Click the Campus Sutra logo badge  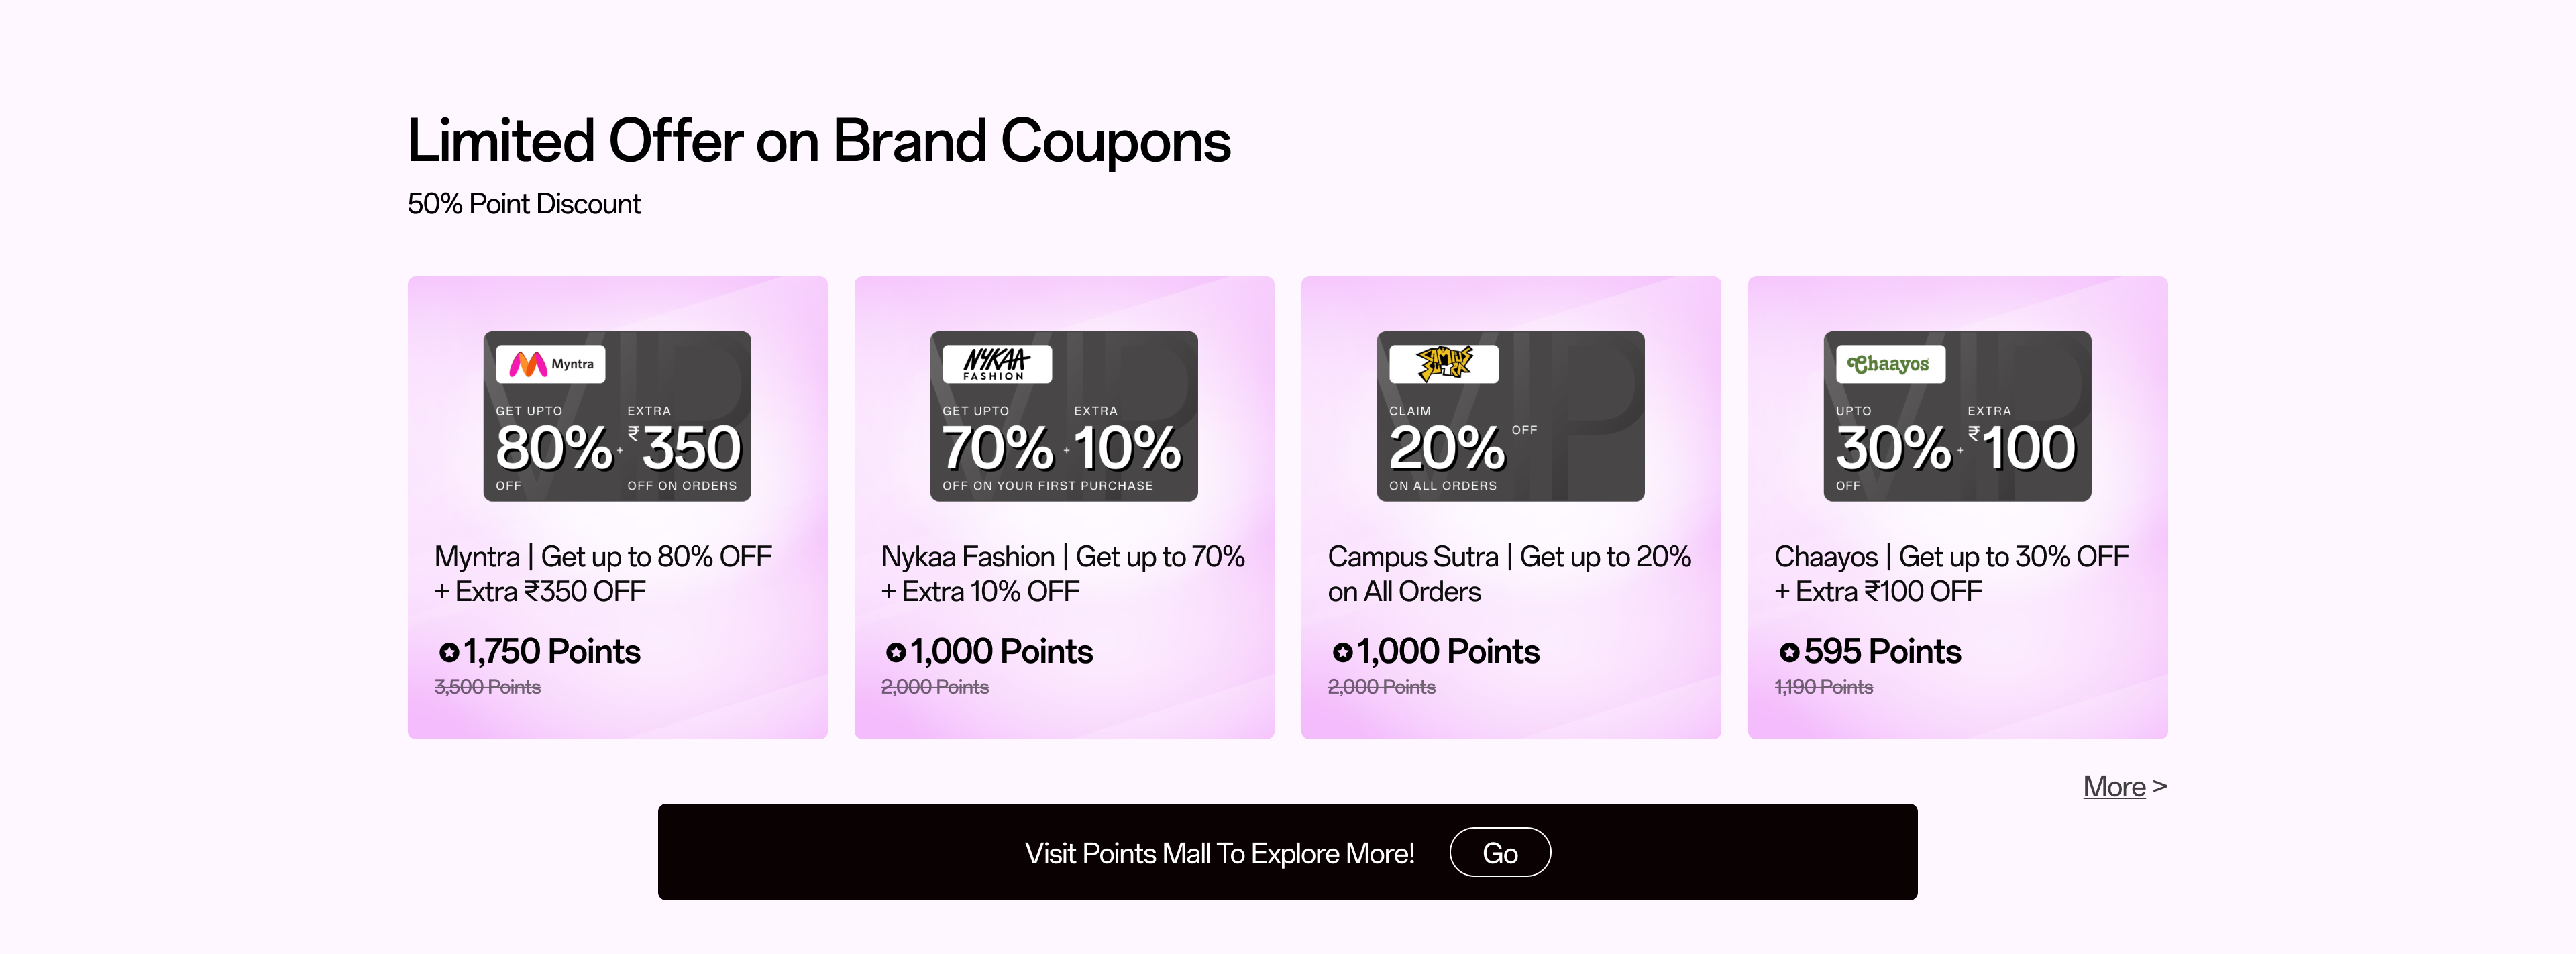coord(1443,364)
